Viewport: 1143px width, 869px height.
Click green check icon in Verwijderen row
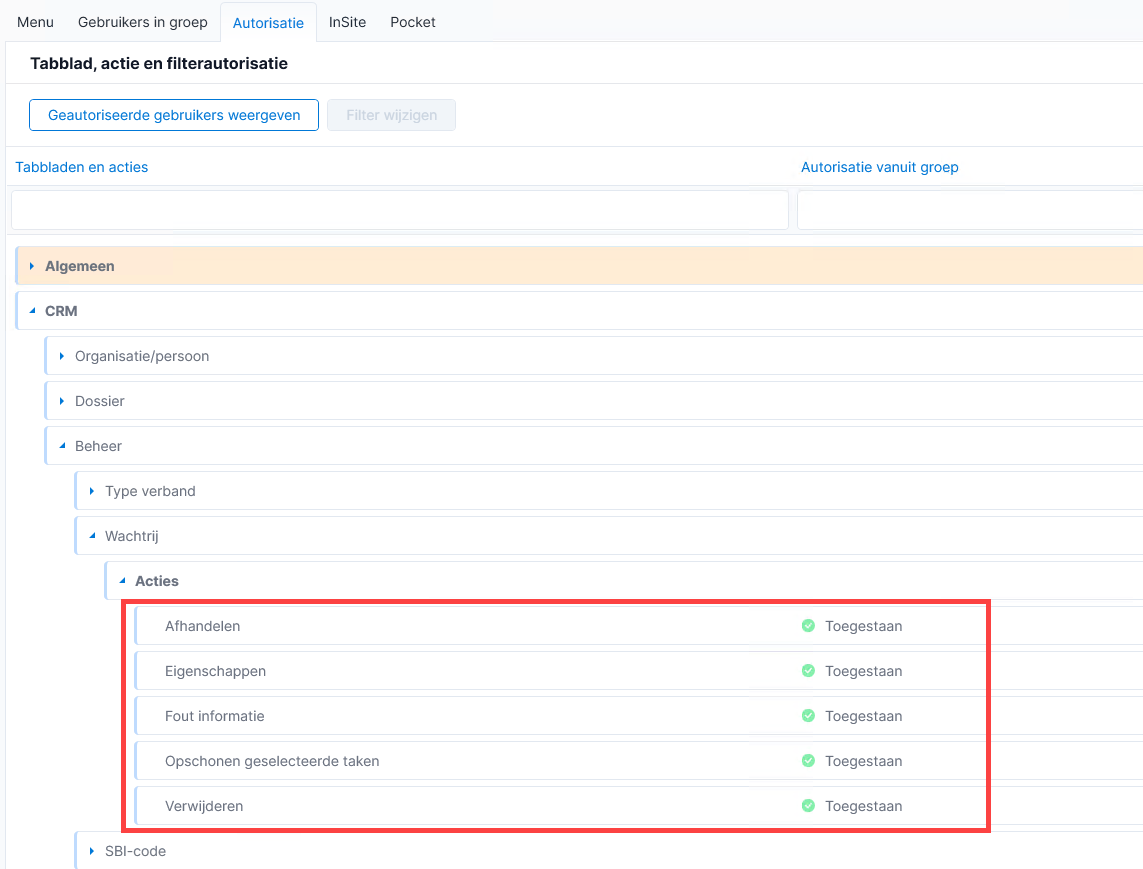[808, 806]
